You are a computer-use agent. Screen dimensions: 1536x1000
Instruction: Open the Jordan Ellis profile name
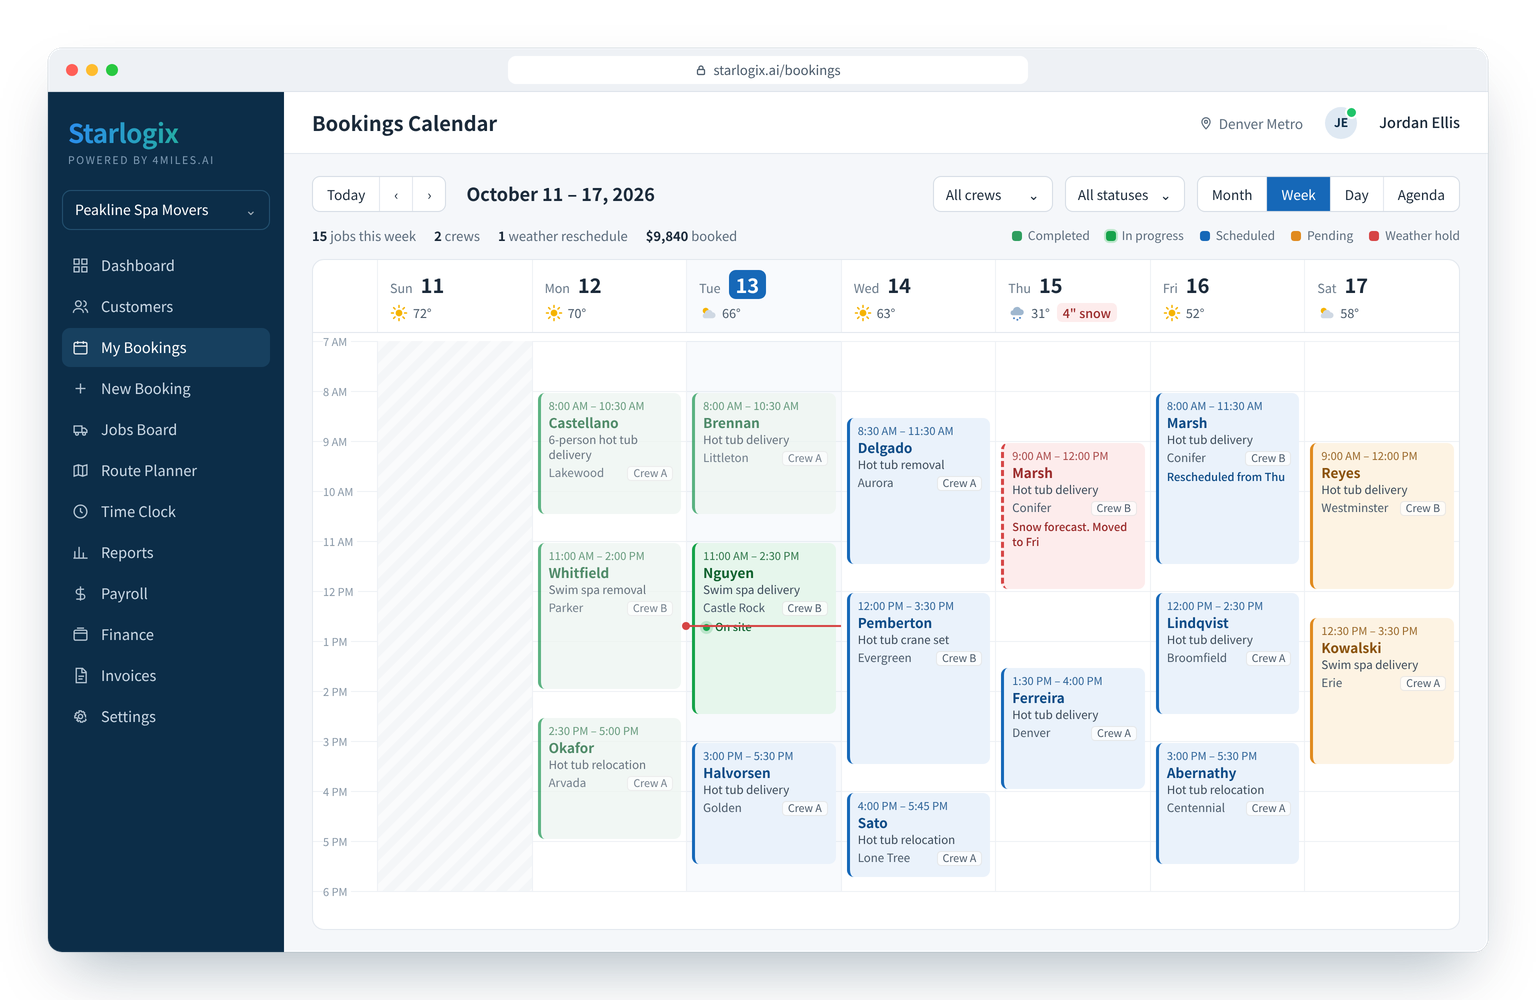pos(1419,123)
